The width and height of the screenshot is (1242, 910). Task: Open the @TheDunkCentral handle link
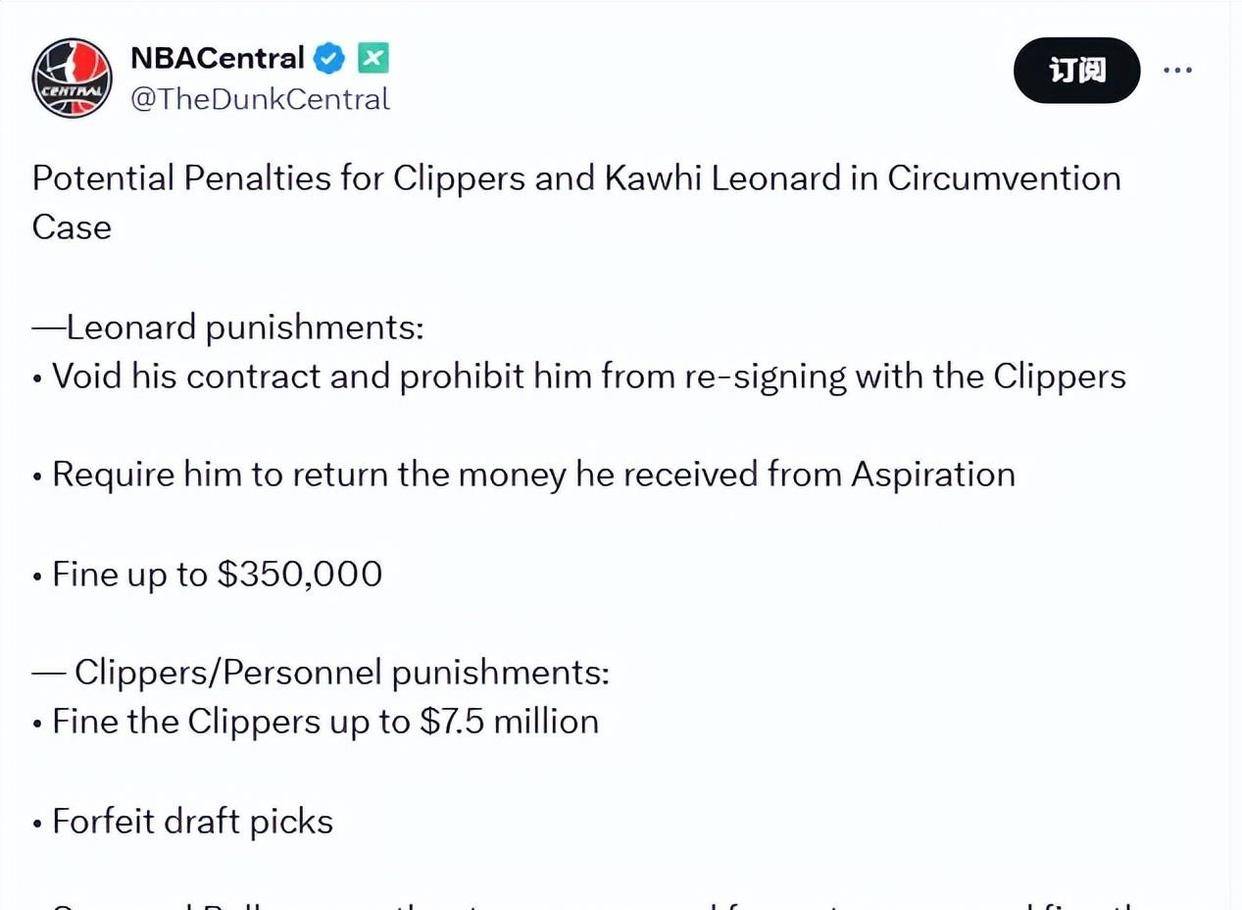tap(260, 99)
